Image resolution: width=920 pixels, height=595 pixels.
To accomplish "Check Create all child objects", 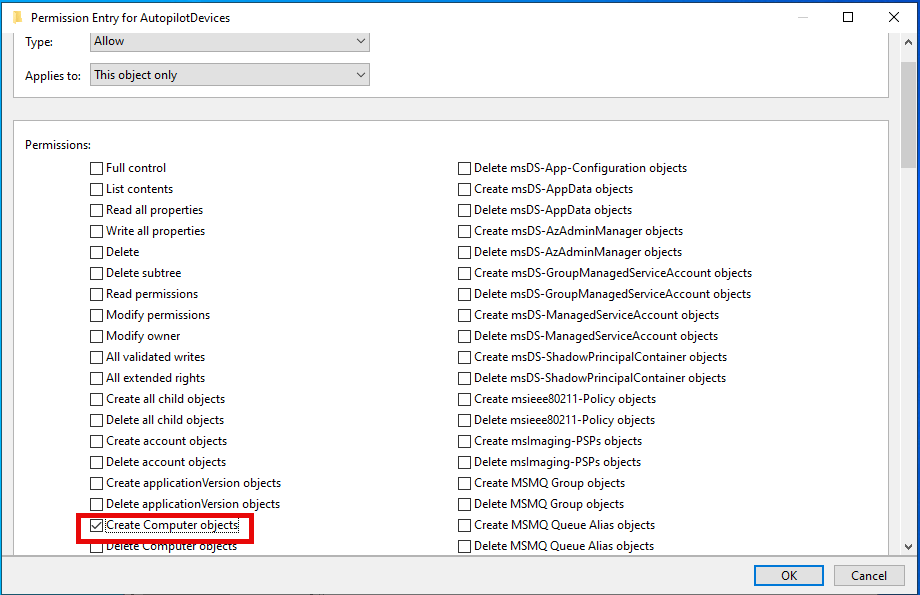I will pyautogui.click(x=96, y=399).
